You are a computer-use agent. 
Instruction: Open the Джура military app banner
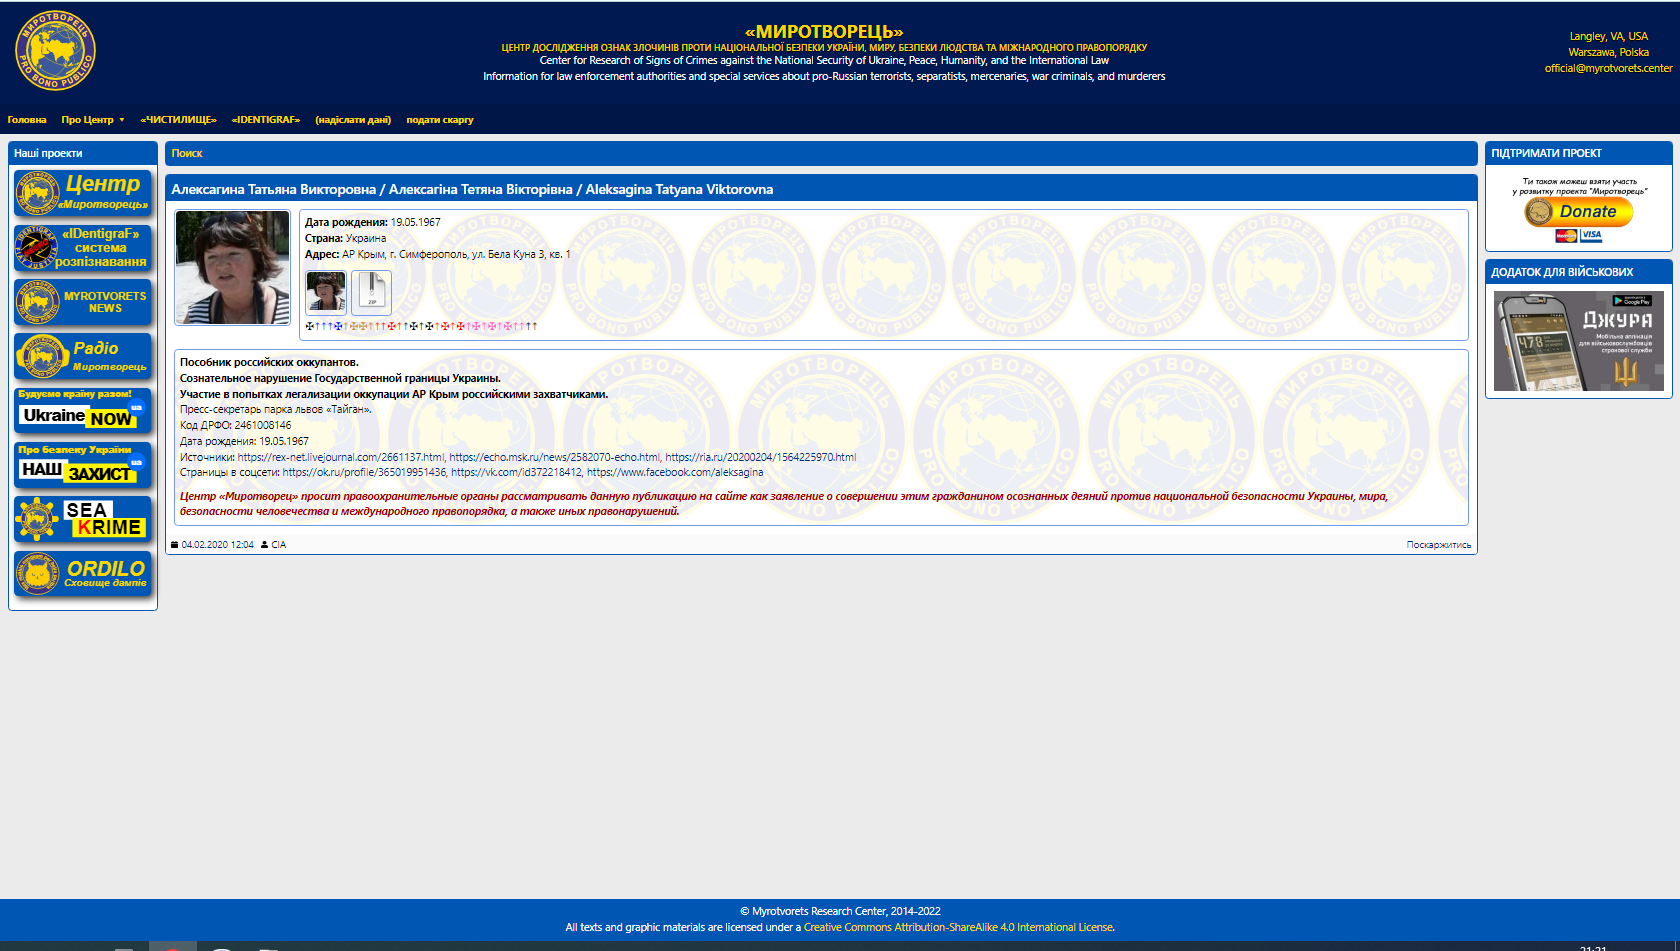click(1579, 341)
